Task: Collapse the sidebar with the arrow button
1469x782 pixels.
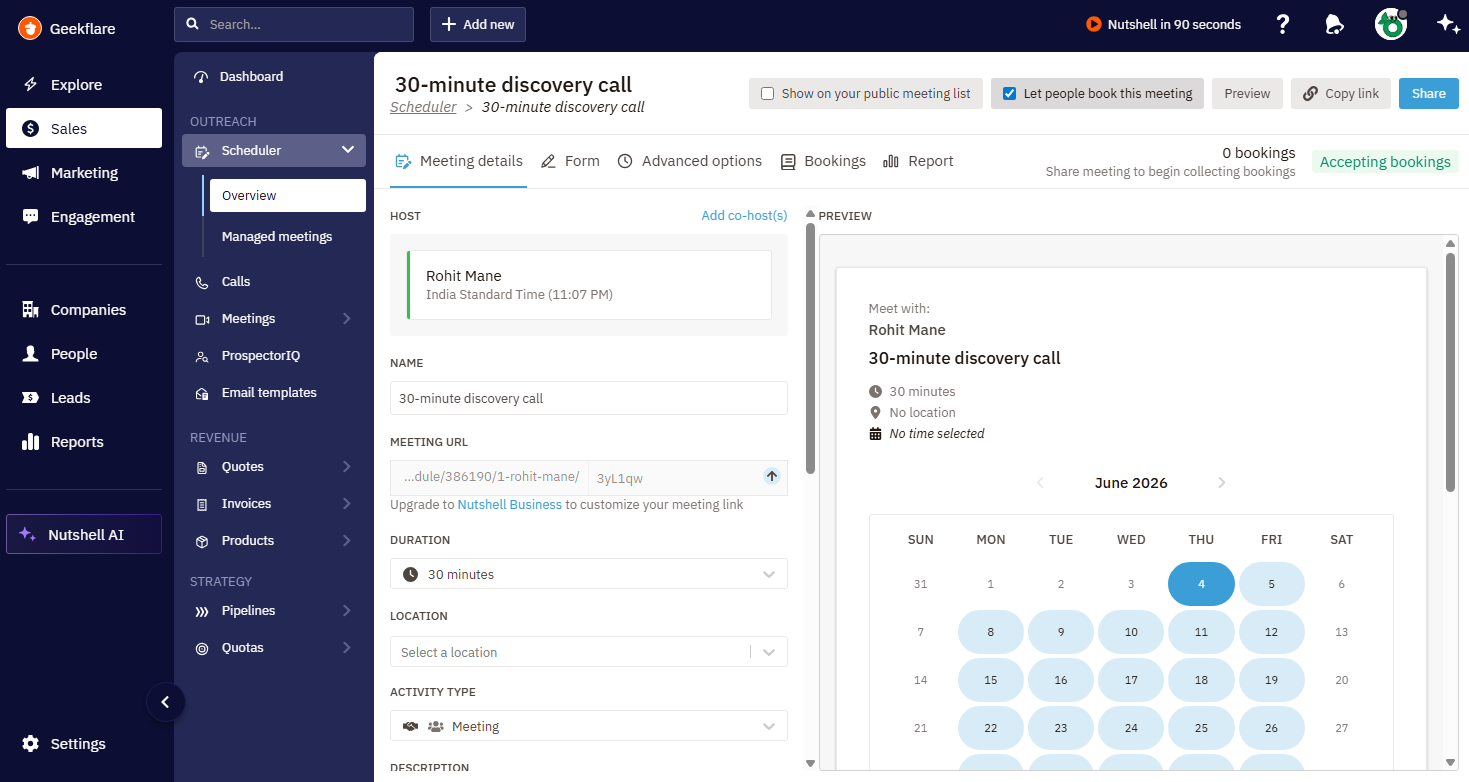Action: pos(166,702)
